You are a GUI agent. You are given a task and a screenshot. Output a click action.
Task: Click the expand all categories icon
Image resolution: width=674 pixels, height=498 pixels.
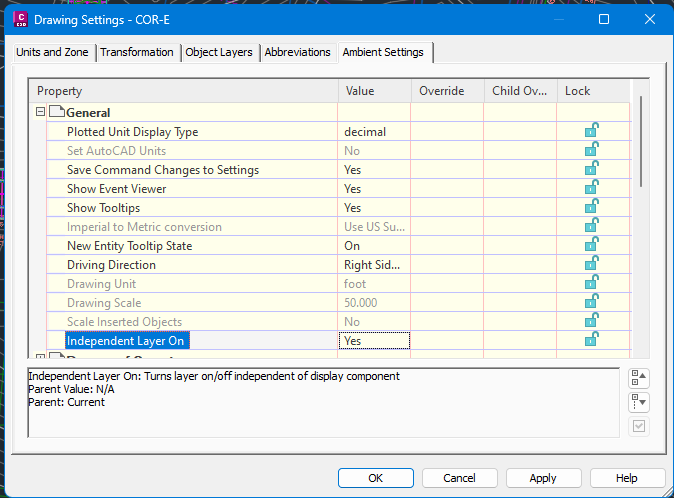tap(640, 402)
